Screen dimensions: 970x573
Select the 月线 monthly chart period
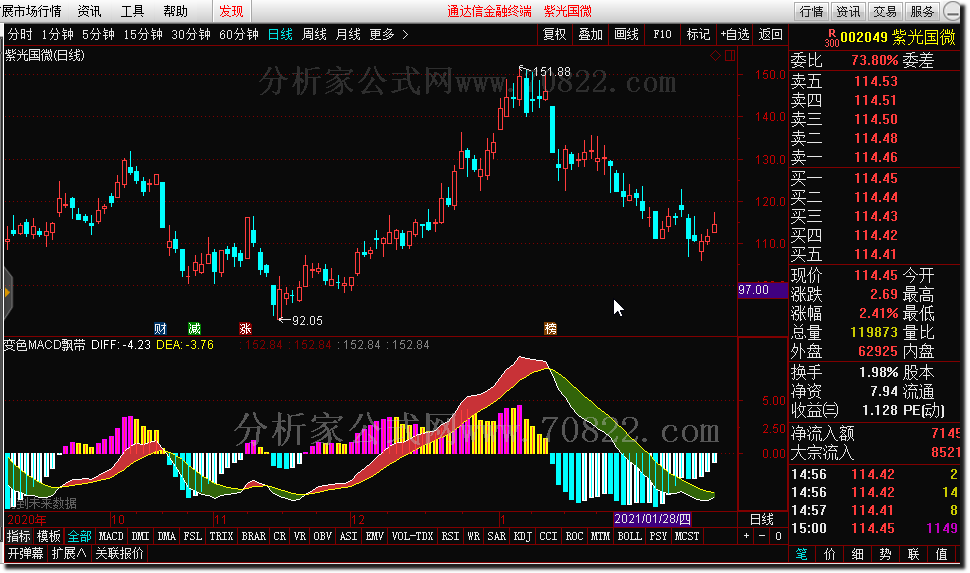(x=348, y=35)
